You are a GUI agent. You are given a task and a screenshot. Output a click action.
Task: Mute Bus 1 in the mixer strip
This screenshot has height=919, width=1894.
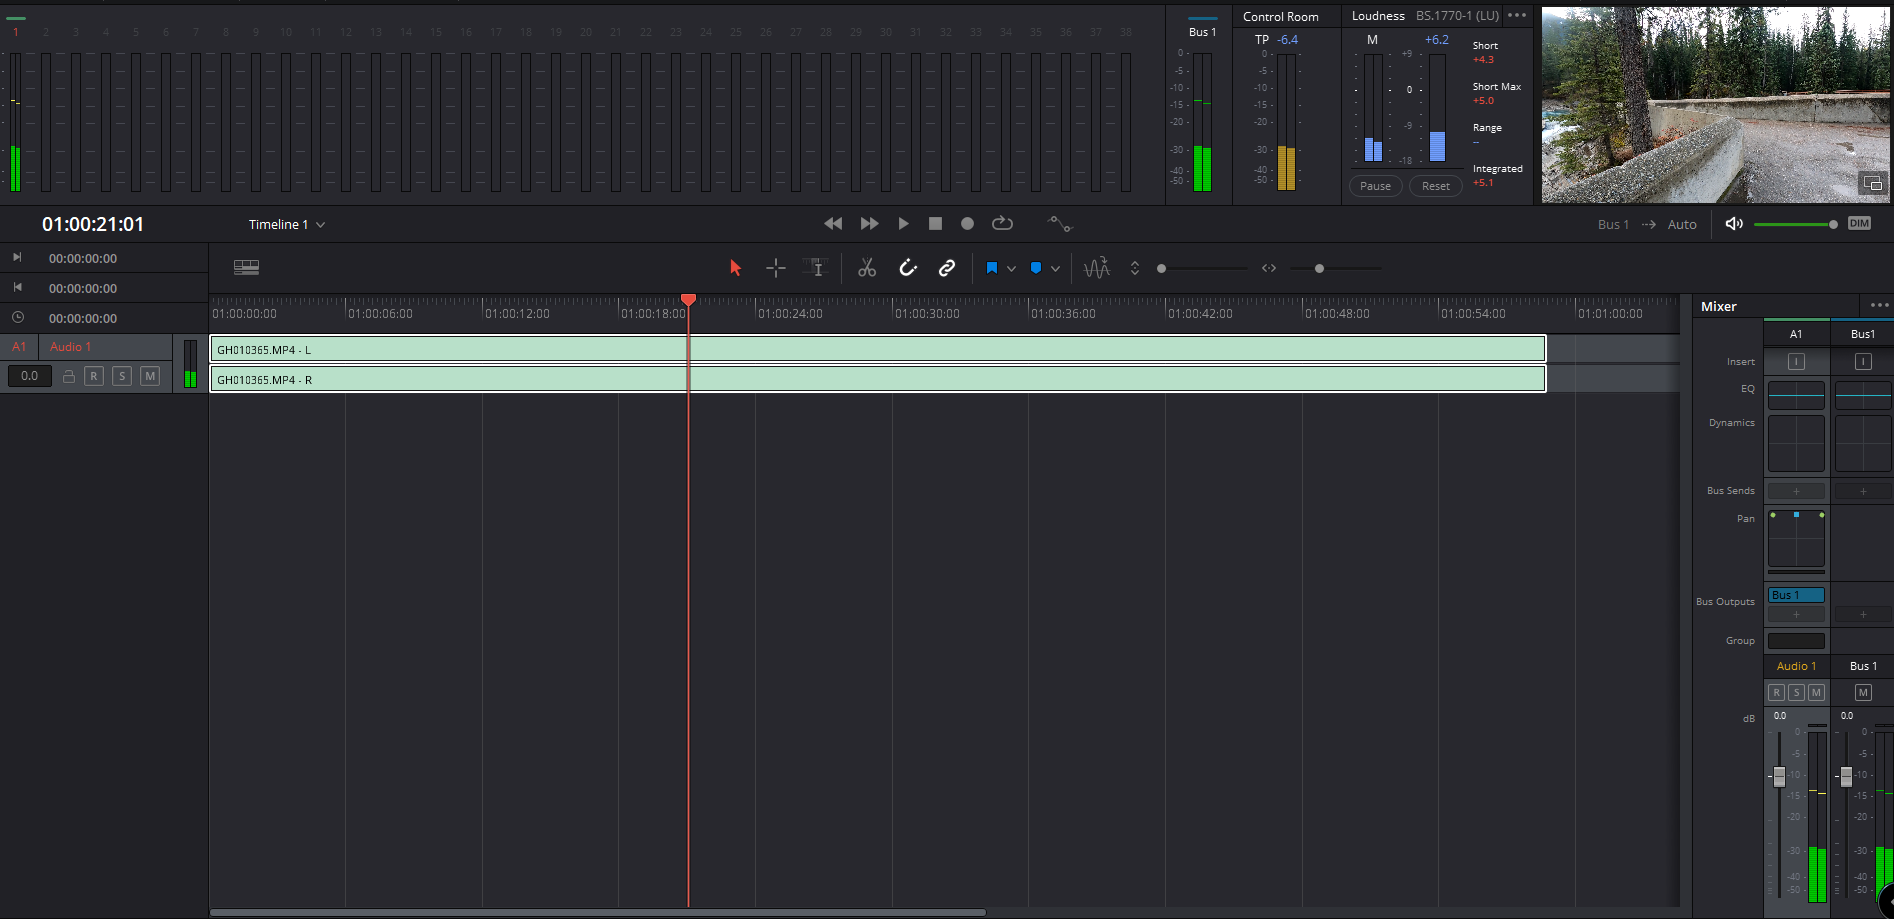click(1863, 692)
